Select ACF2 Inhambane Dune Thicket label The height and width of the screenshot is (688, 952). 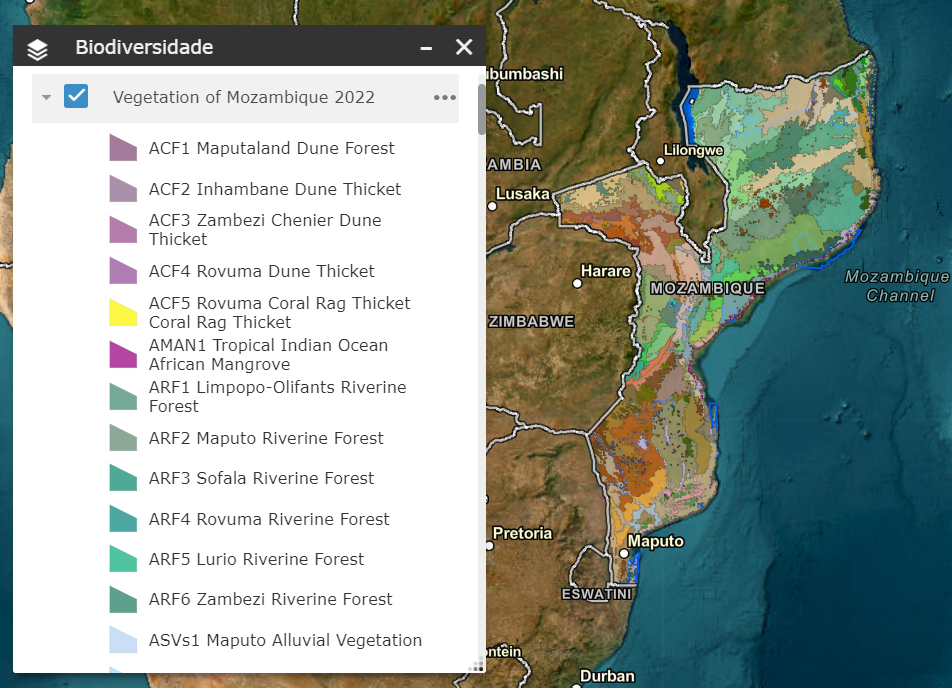tap(275, 189)
